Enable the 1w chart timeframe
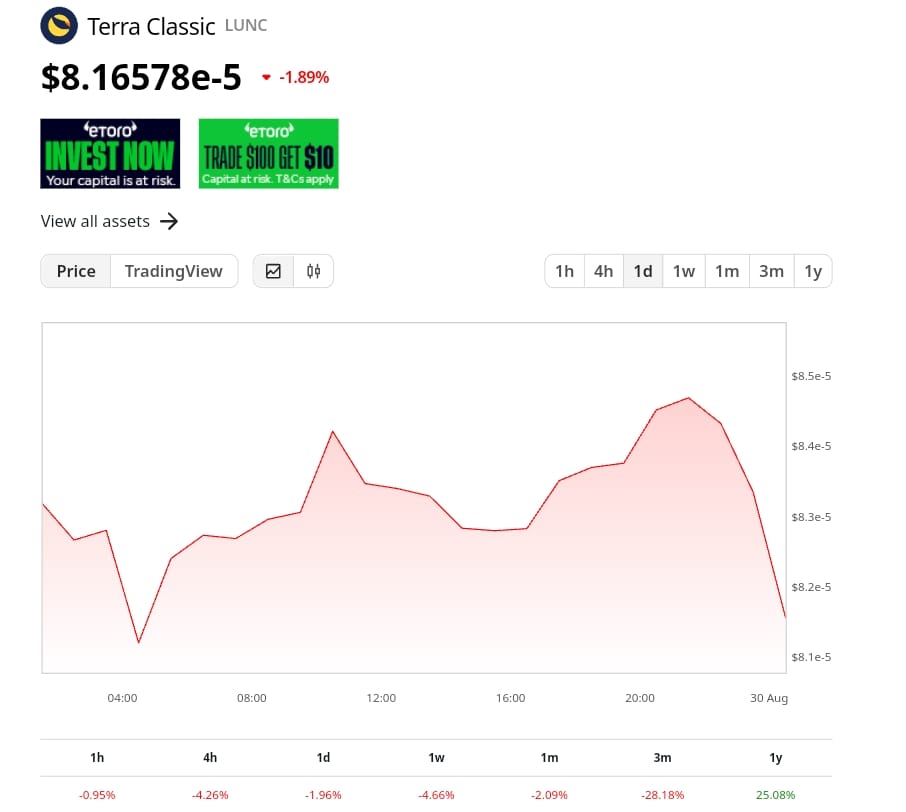 pos(684,270)
